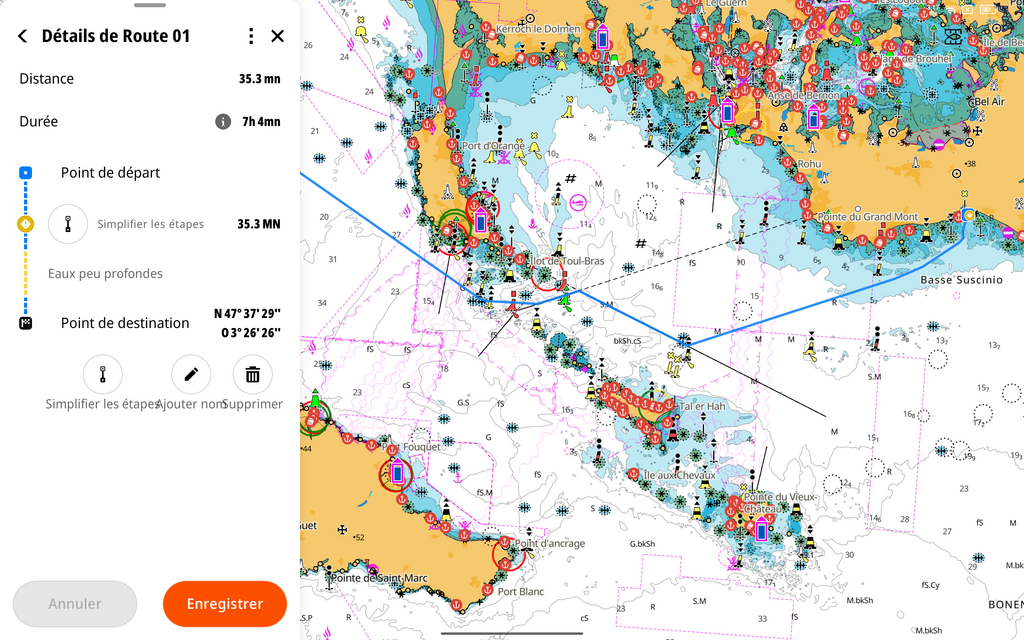Screen dimensions: 1024x640
Task: Delete the route with the Supprimer trash icon
Action: click(x=253, y=375)
